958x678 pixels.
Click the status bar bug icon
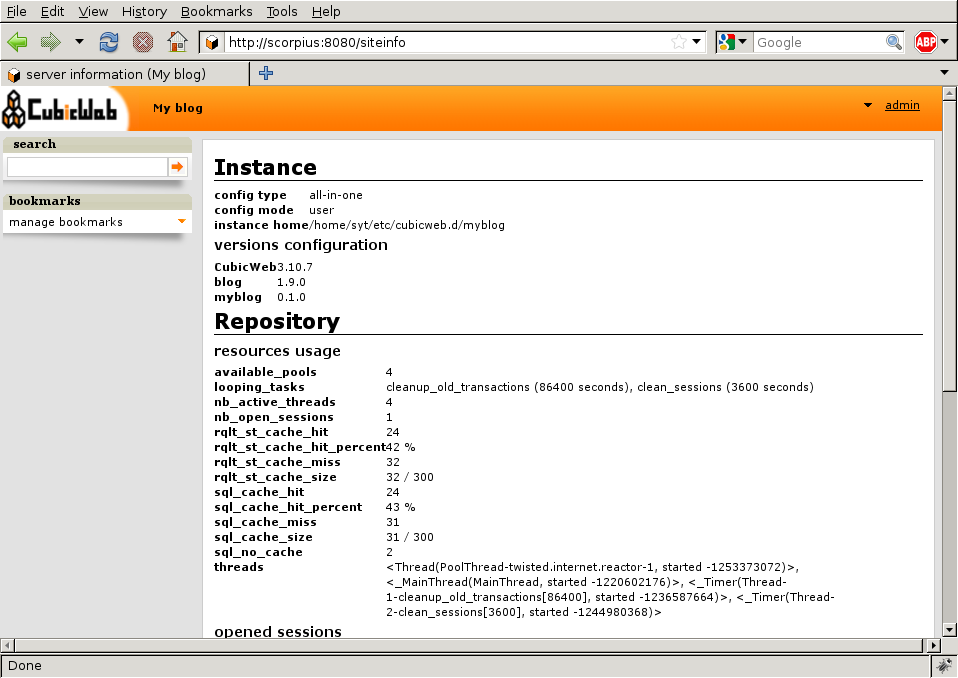[945, 665]
